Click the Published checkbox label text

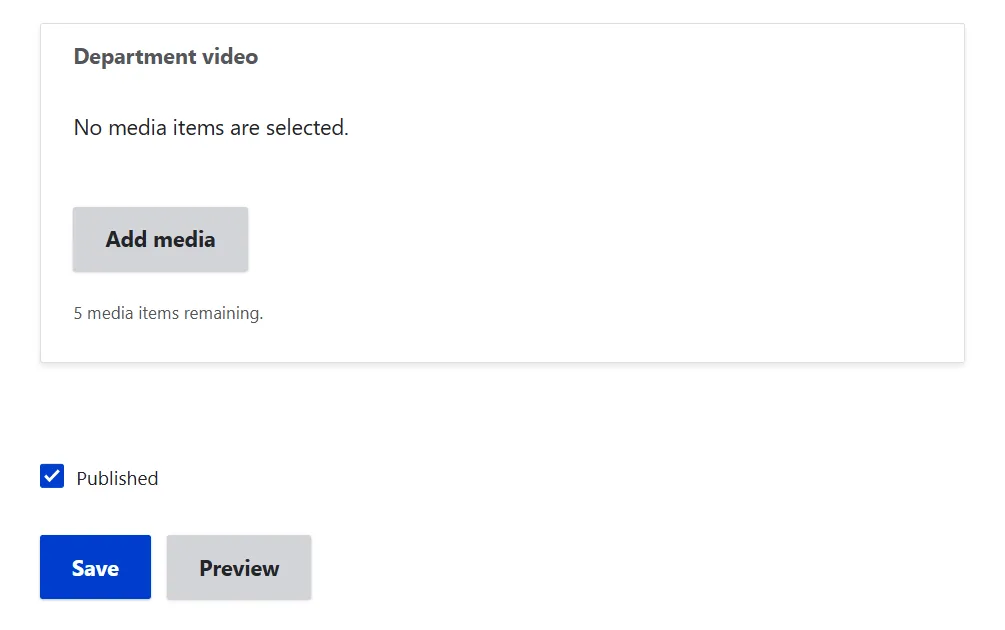pyautogui.click(x=117, y=478)
